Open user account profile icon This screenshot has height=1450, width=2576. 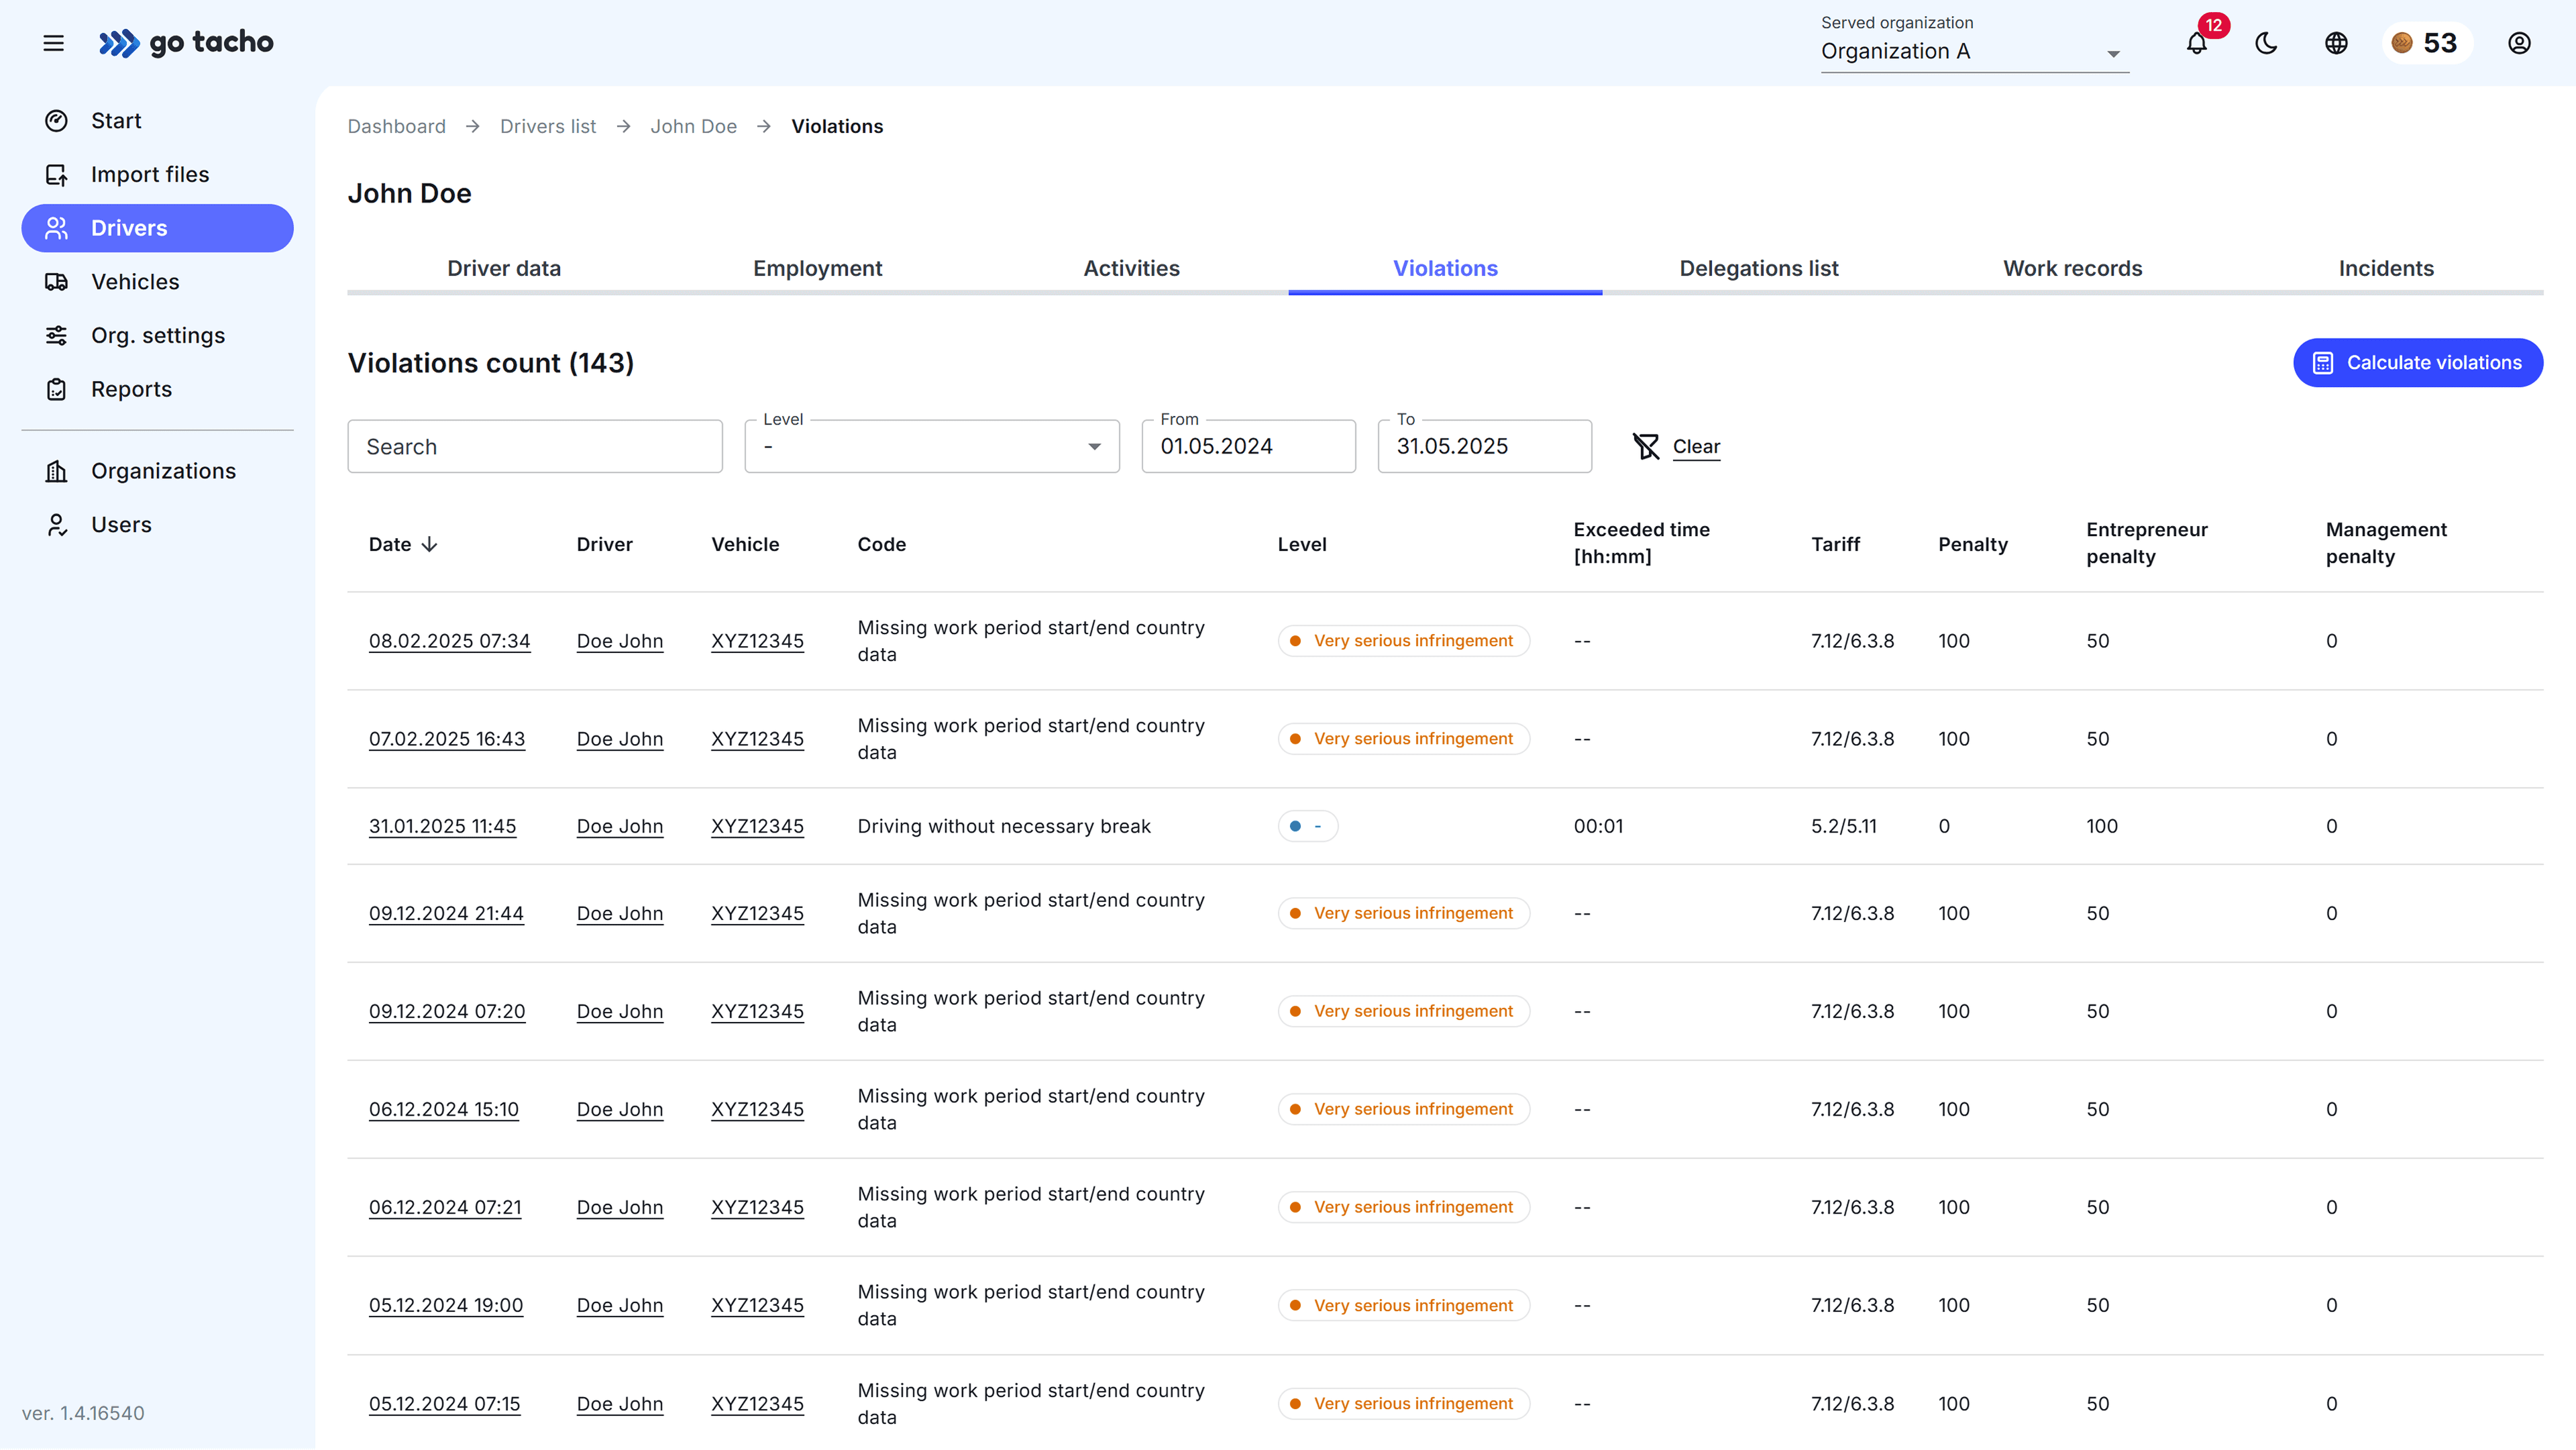pos(2519,43)
